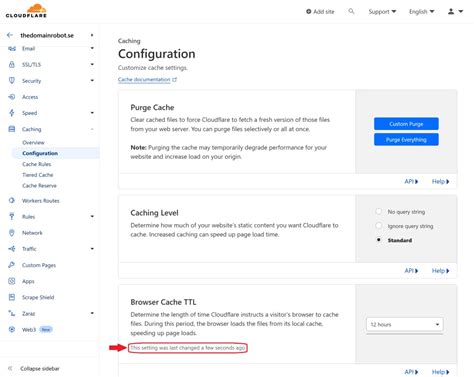Screen dimensions: 474x377
Task: Click the Custom Purge button
Action: coord(406,124)
